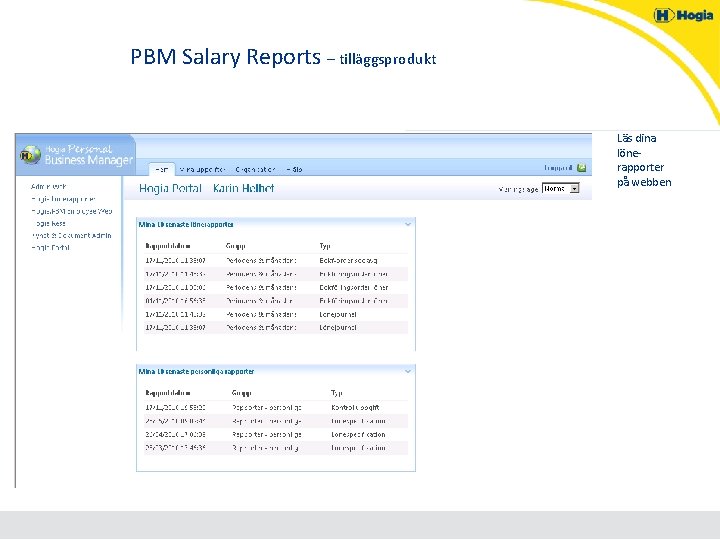Open Hogia Portal in the sidebar
This screenshot has height=540, width=720.
(x=51, y=248)
